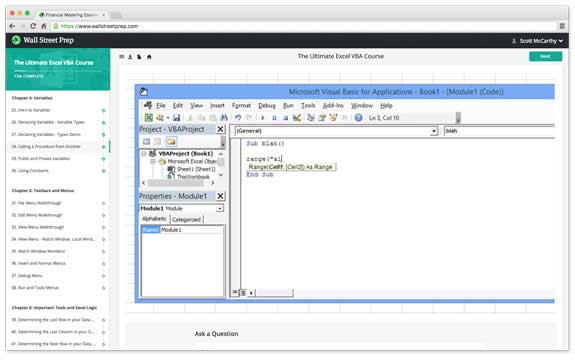
Task: Click the Break pause icon
Action: [274, 118]
